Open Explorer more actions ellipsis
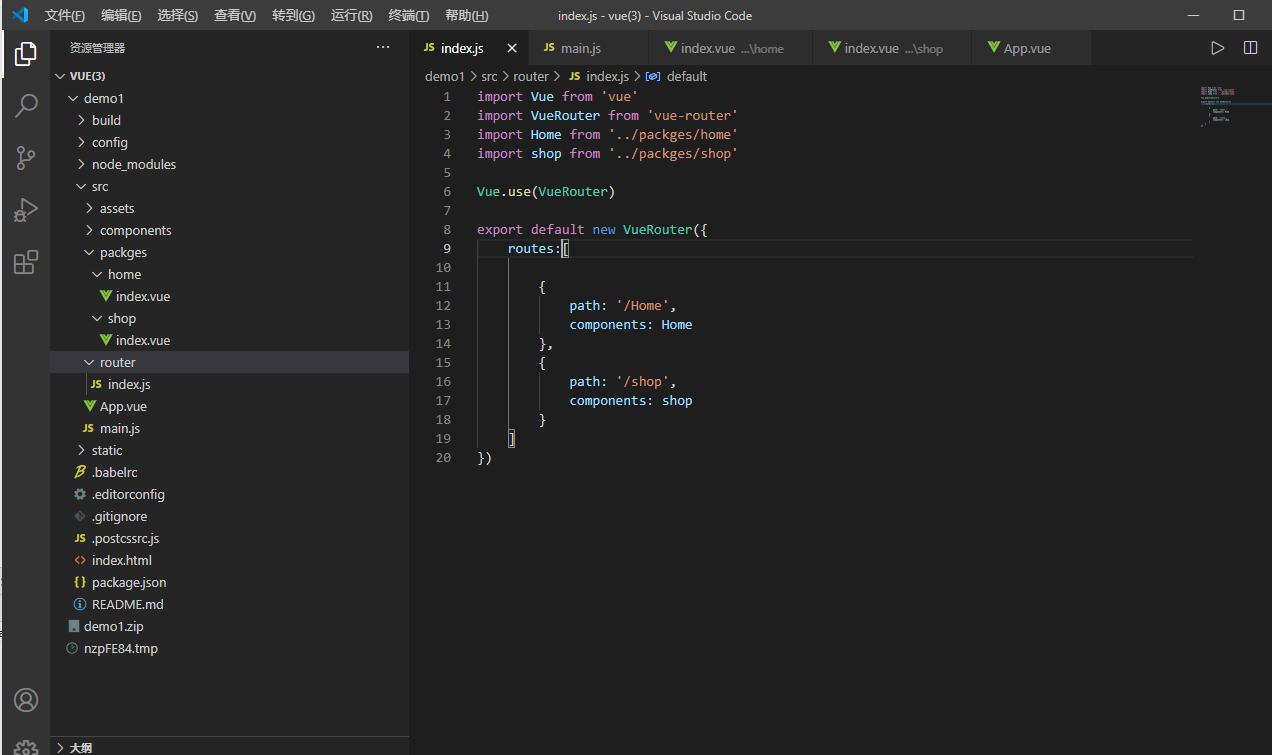 (x=383, y=47)
